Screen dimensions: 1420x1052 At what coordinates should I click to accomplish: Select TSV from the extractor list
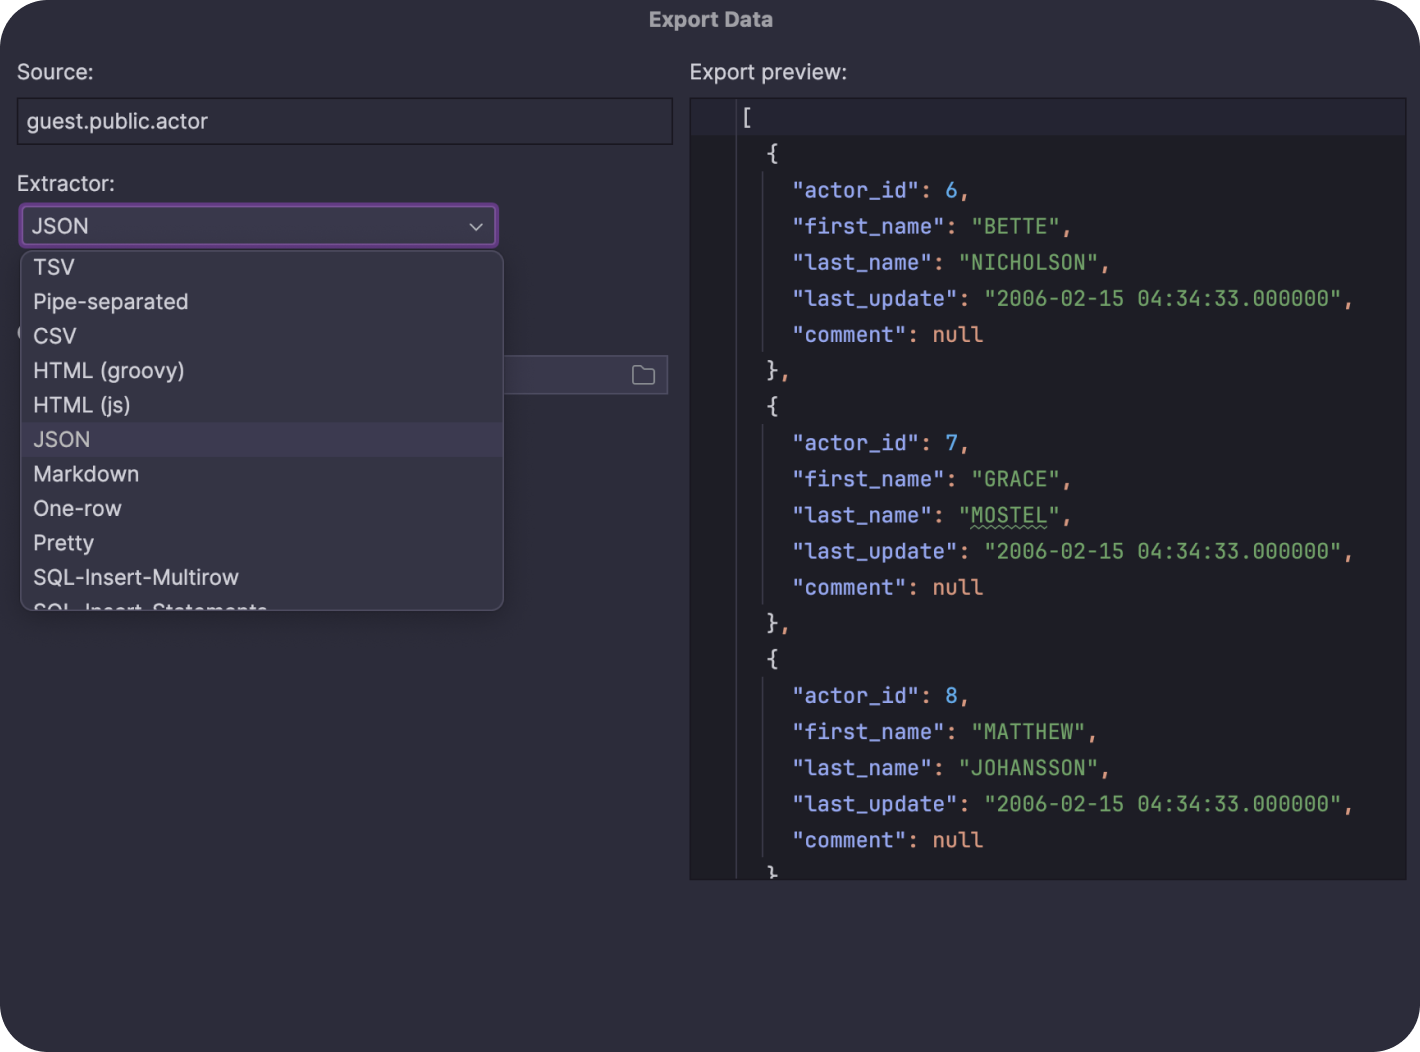tap(53, 267)
